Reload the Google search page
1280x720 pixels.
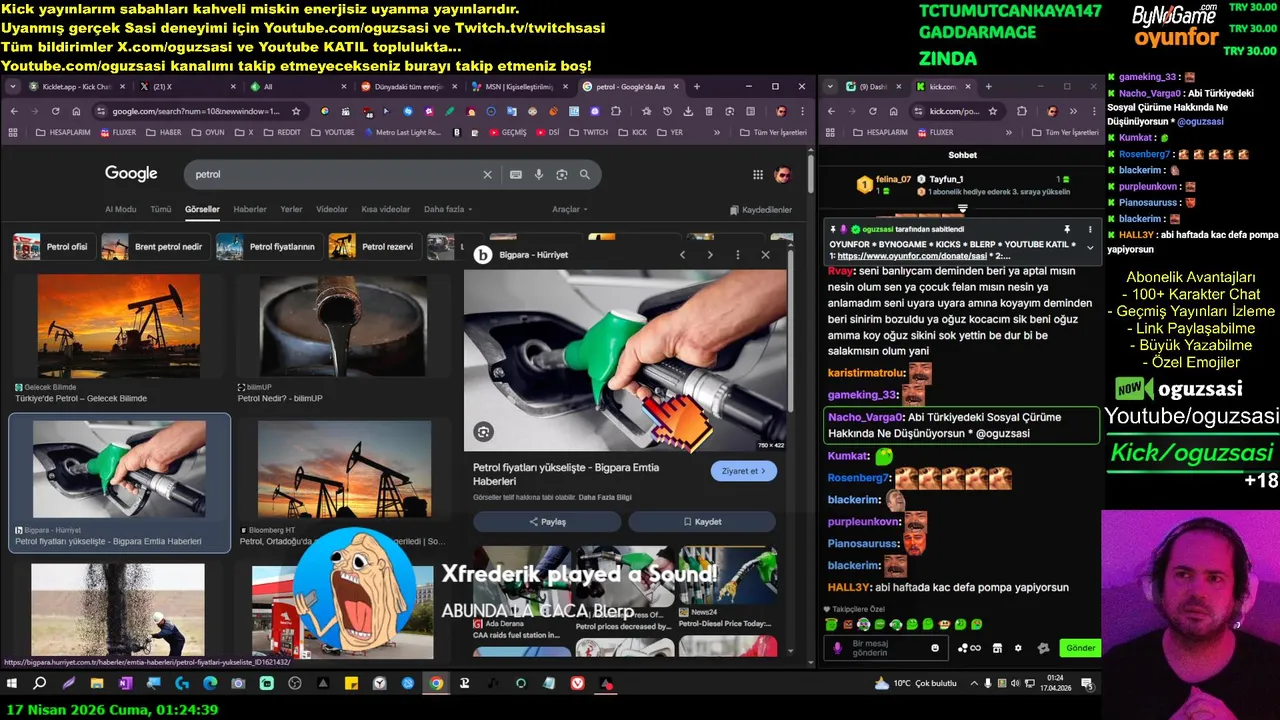tap(55, 111)
